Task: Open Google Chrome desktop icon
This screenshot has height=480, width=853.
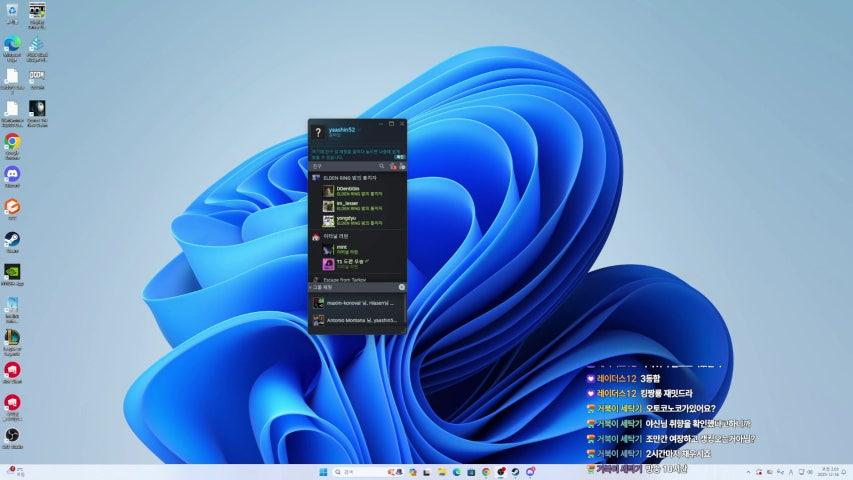Action: pyautogui.click(x=12, y=142)
